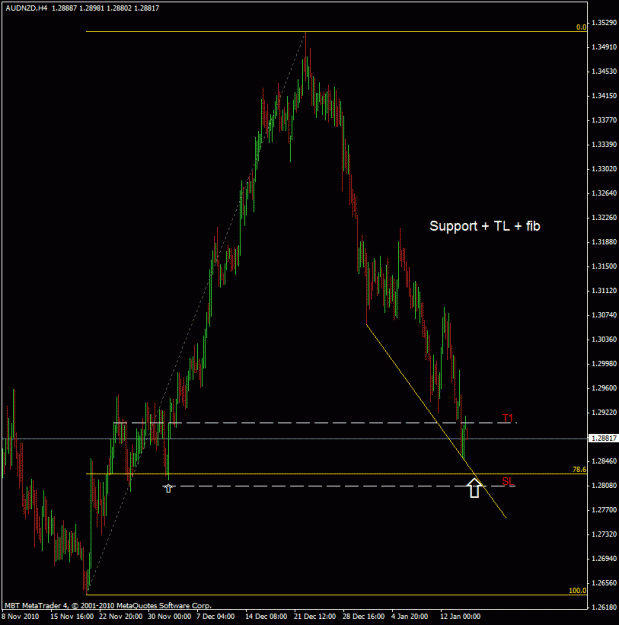
Task: Click the 1.27700 price axis label
Action: (x=604, y=510)
